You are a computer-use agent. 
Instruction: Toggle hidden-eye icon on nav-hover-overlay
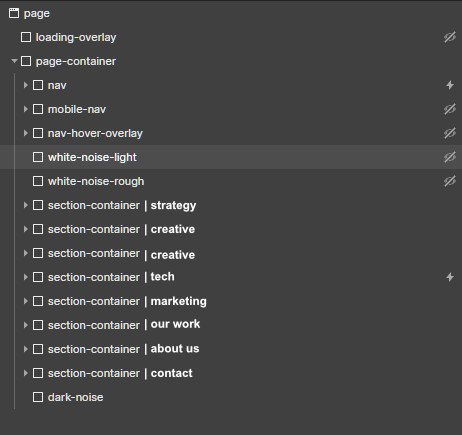(x=450, y=133)
